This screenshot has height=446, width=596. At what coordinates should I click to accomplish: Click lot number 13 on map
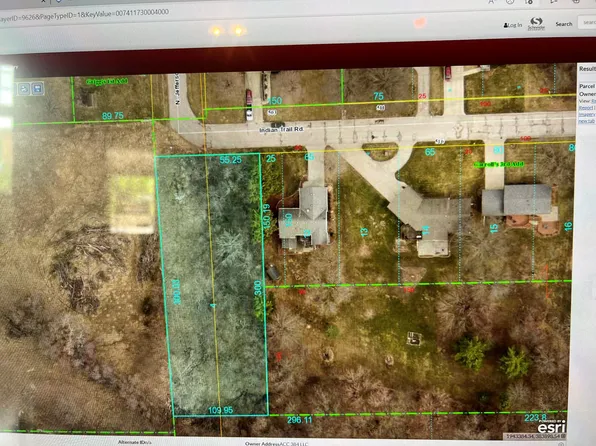pyautogui.click(x=364, y=232)
